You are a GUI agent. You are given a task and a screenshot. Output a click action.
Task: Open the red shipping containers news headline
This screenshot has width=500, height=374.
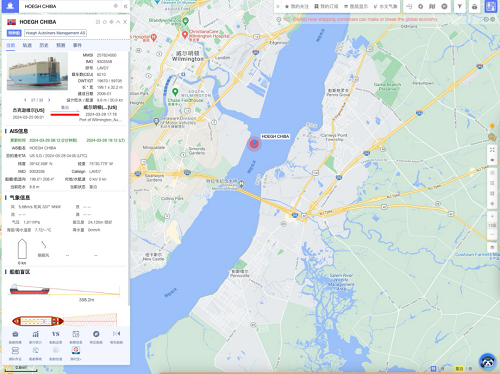365,19
